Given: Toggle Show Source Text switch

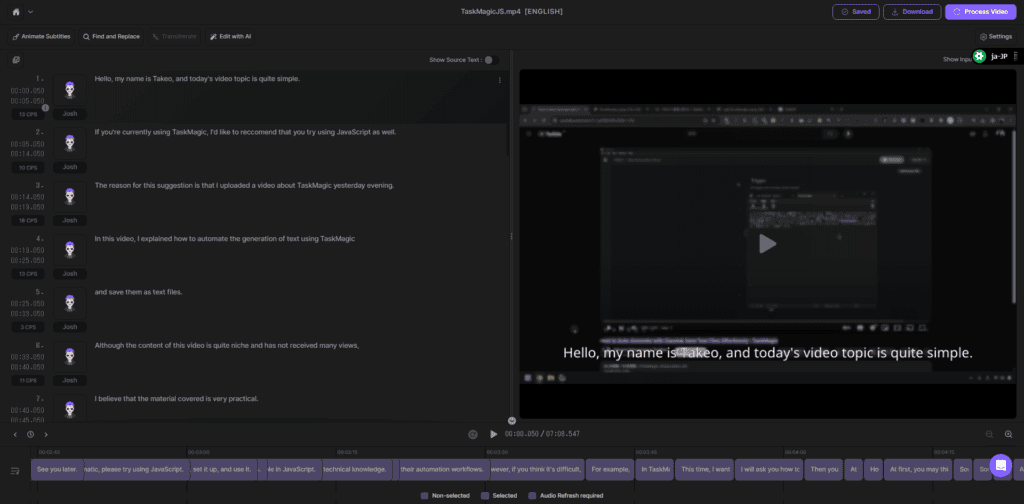Looking at the screenshot, I should (491, 60).
